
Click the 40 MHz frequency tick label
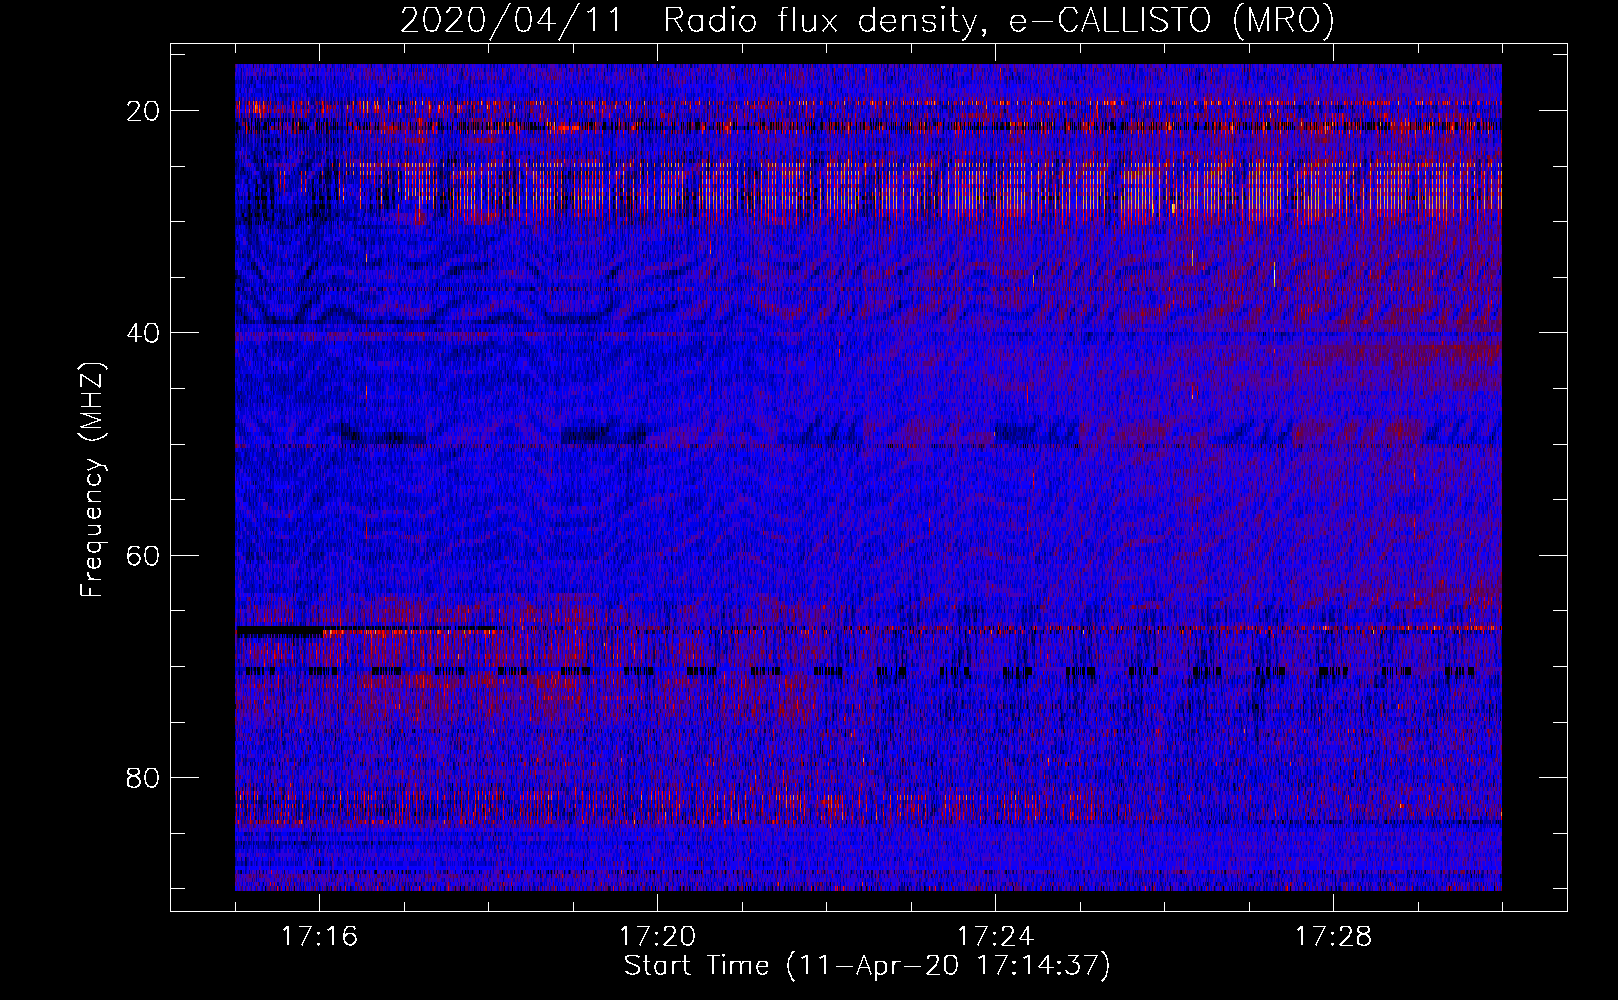point(144,333)
